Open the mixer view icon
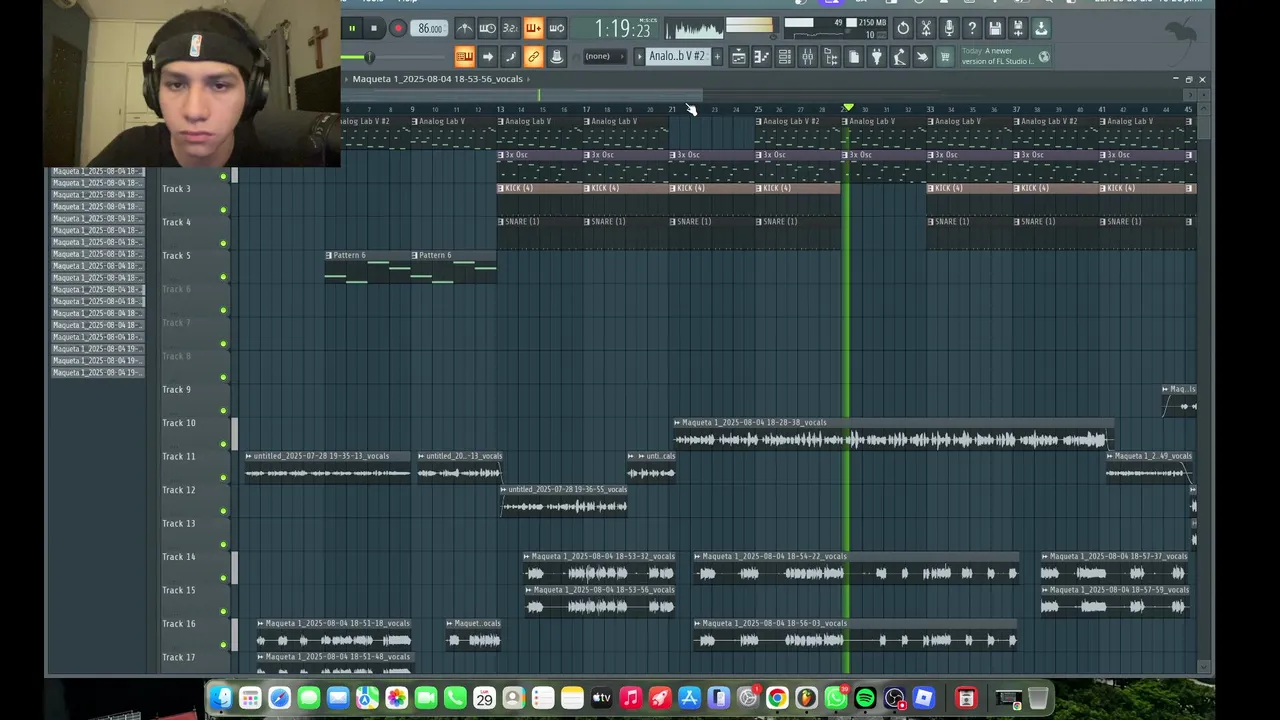The image size is (1280, 720). click(807, 57)
